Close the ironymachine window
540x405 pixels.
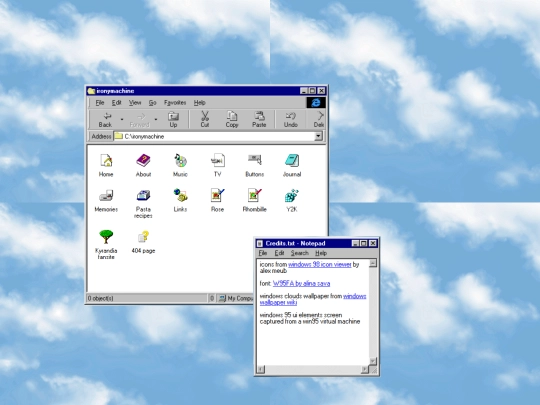click(321, 91)
